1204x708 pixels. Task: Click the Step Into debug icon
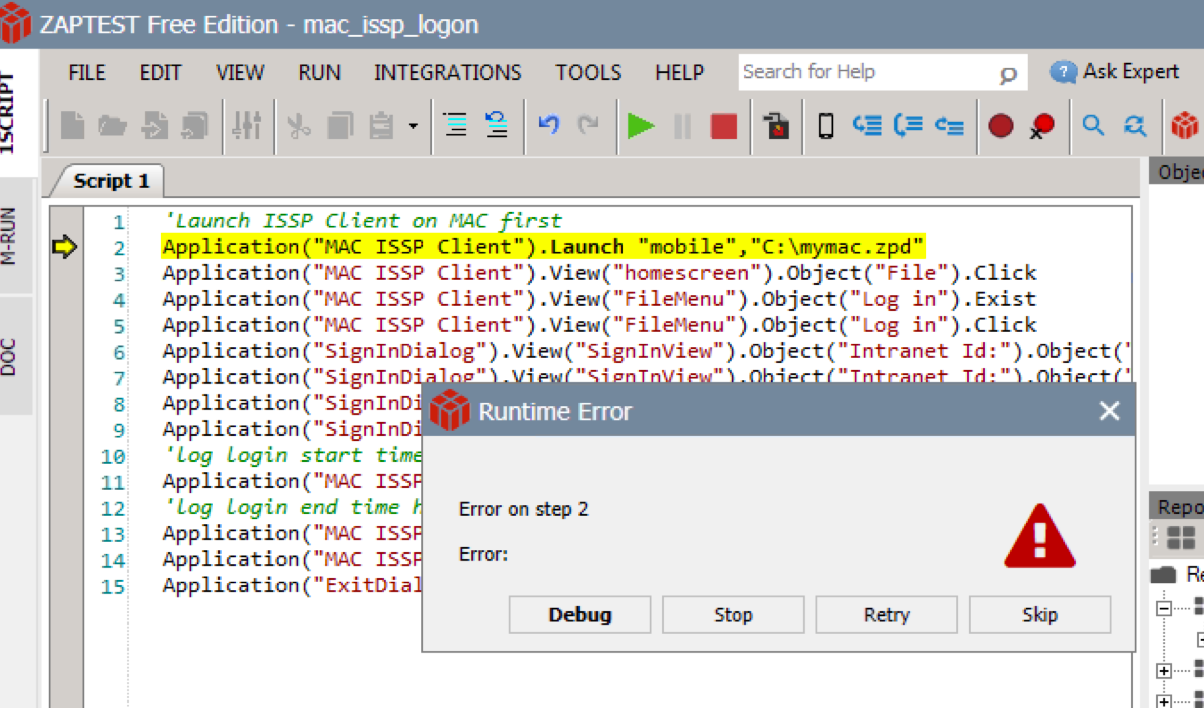(x=867, y=126)
